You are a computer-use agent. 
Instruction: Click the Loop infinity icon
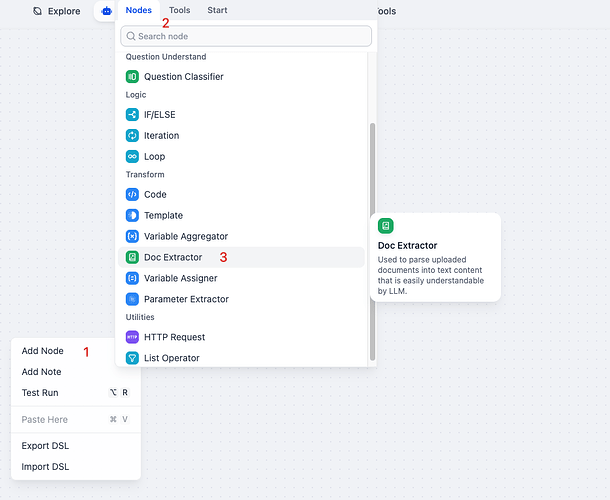132,156
